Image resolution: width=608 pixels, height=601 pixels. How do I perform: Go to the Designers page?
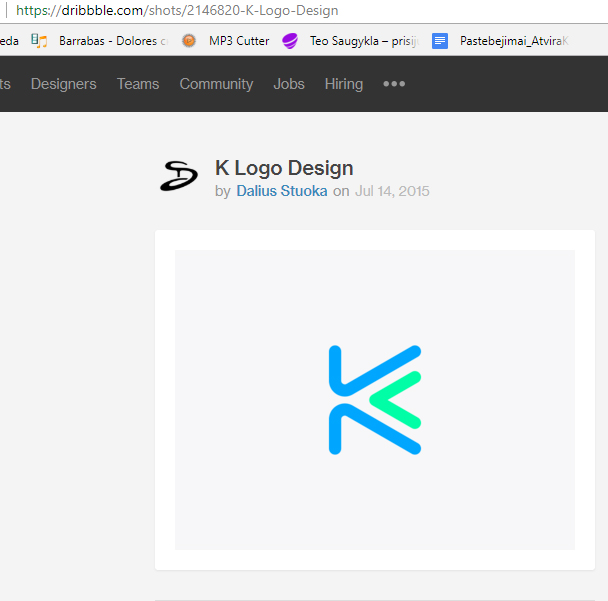(x=63, y=84)
